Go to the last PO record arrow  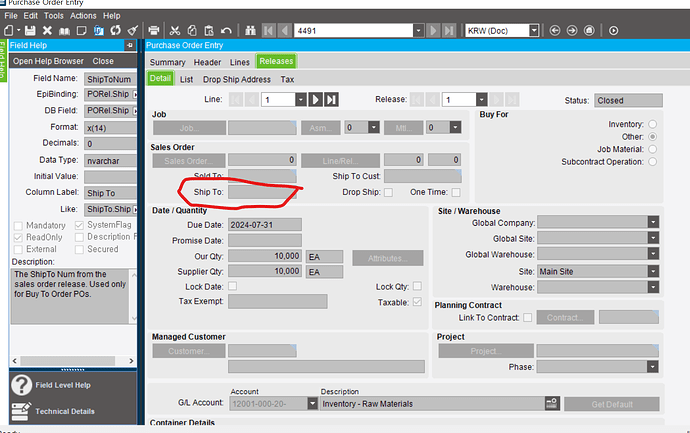tap(449, 30)
